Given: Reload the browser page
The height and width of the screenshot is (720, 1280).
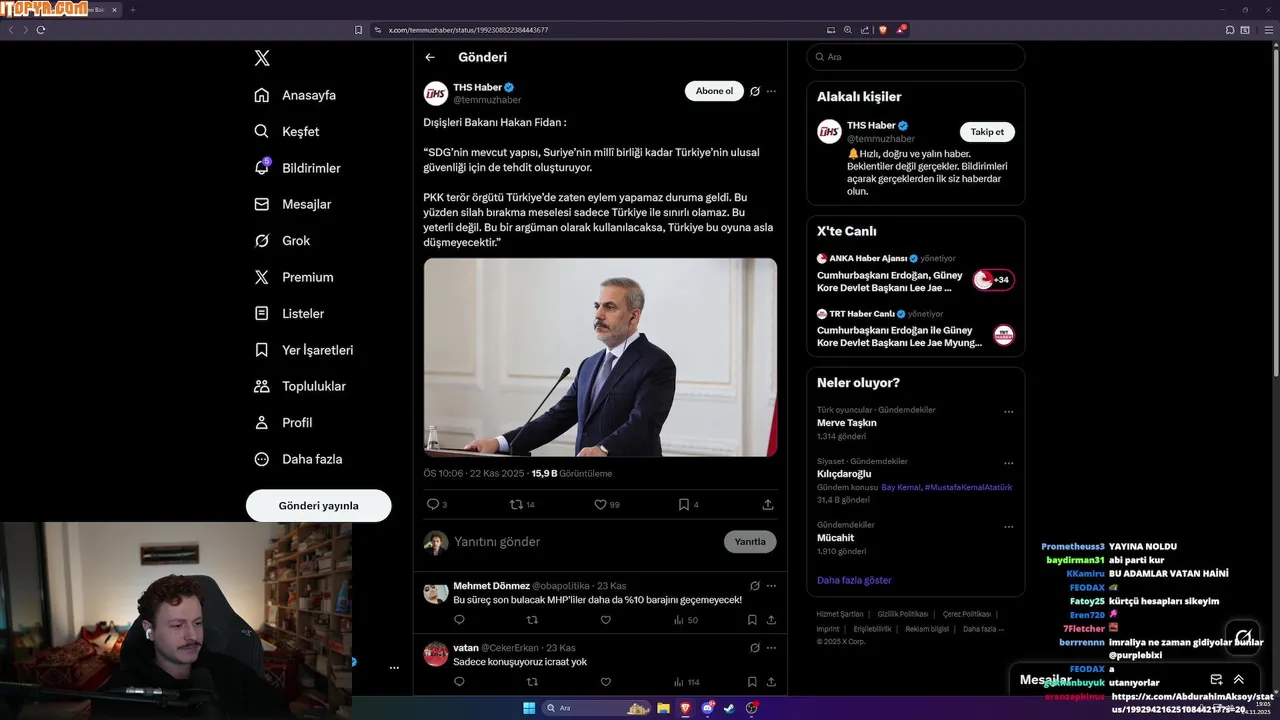Looking at the screenshot, I should tap(41, 30).
